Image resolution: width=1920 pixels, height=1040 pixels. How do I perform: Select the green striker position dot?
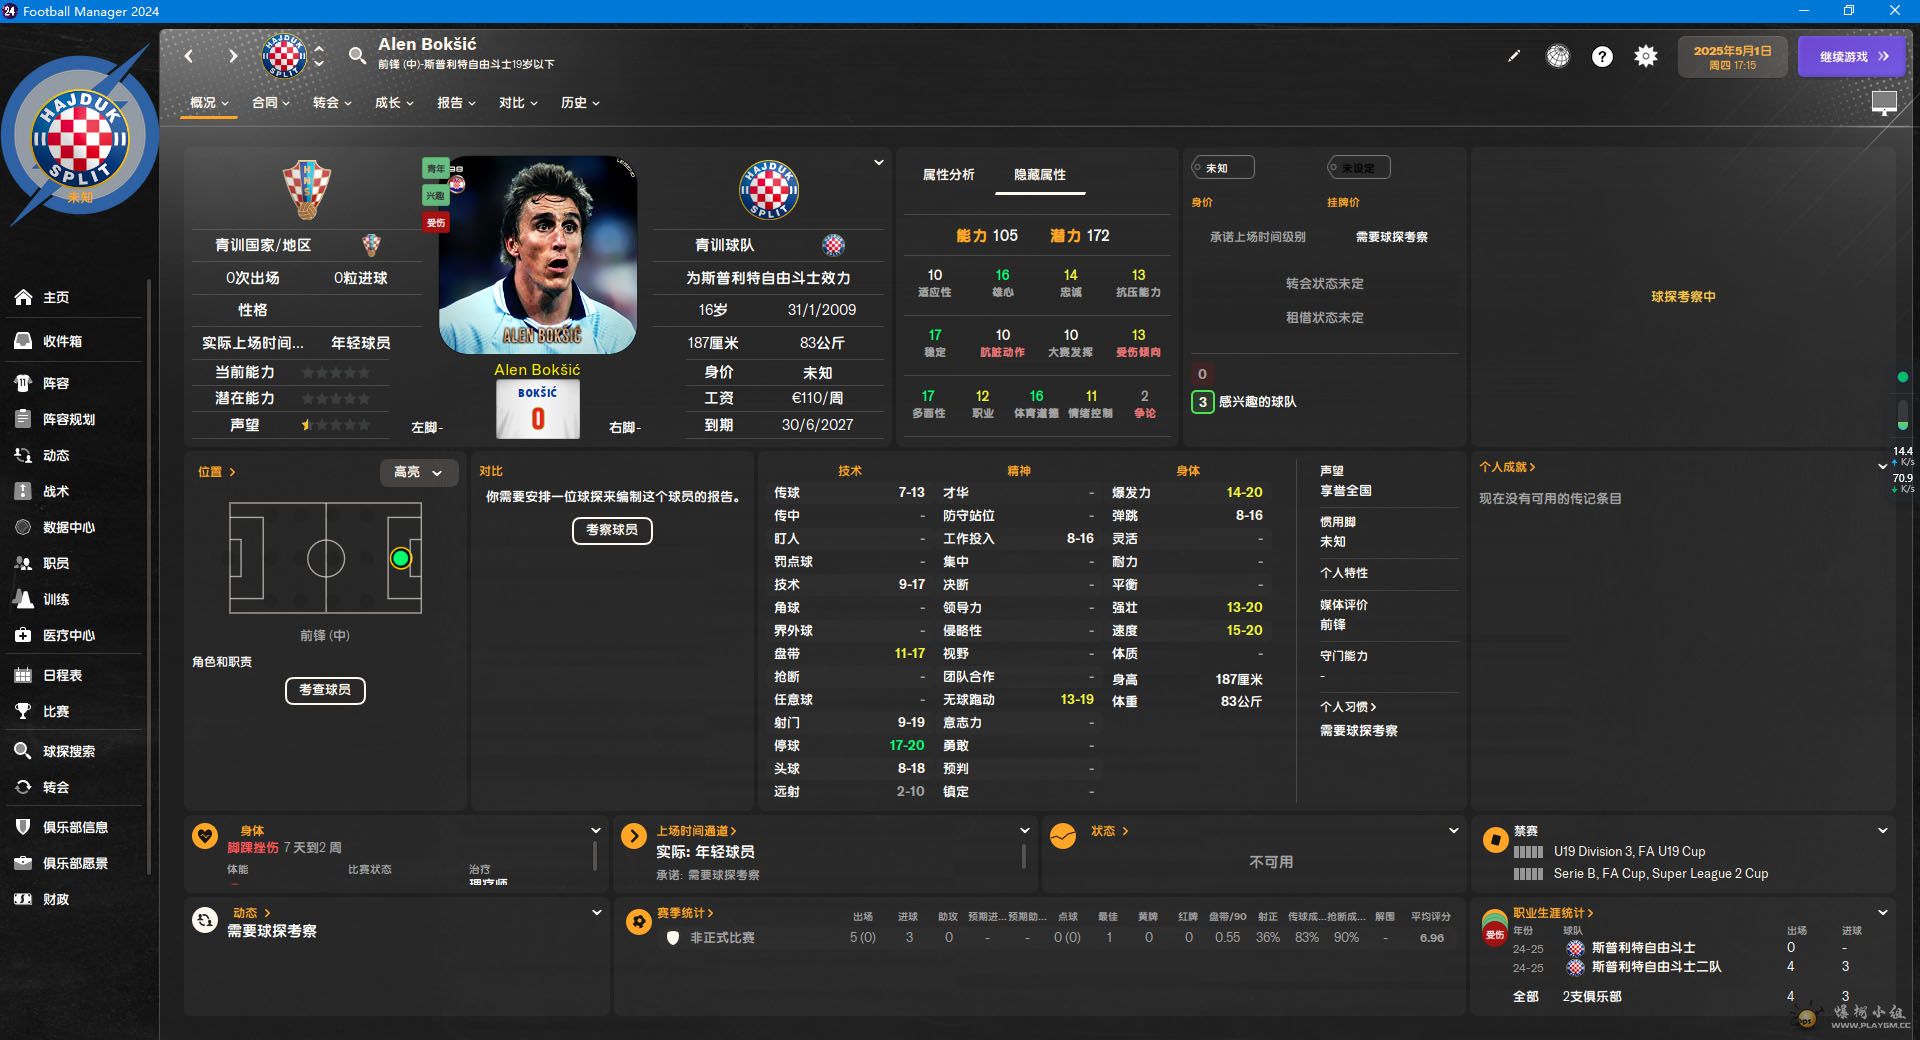click(x=401, y=558)
